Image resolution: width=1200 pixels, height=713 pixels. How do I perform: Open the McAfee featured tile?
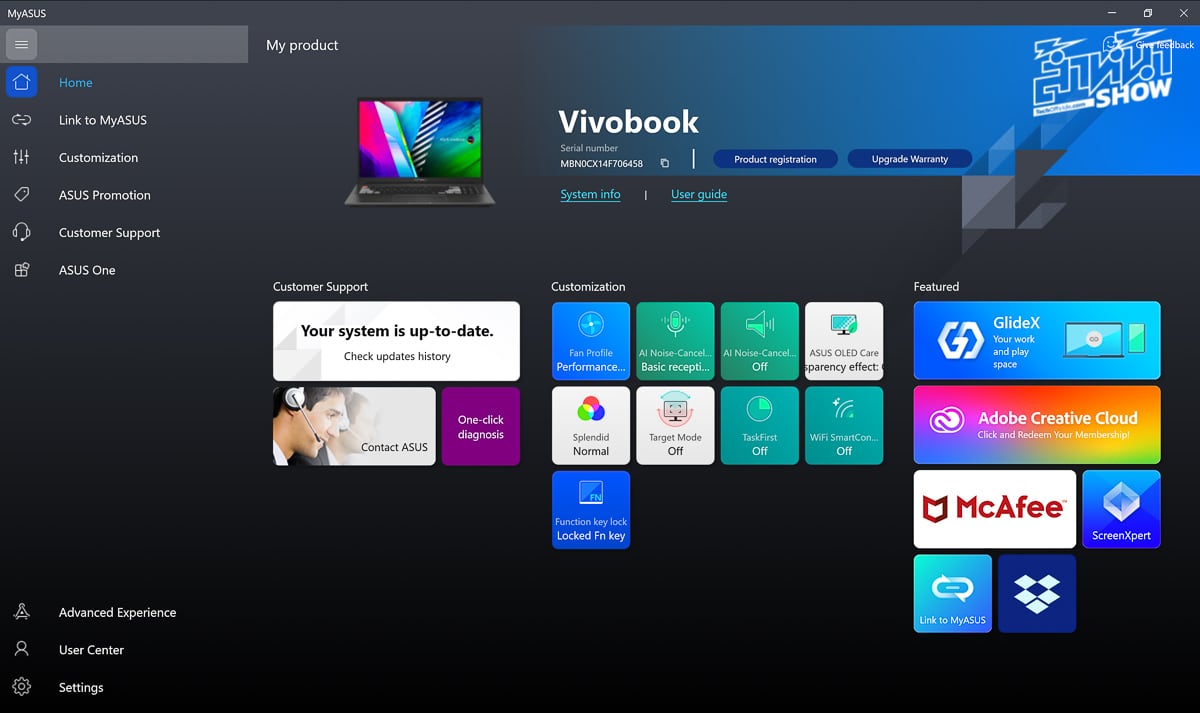(x=995, y=510)
